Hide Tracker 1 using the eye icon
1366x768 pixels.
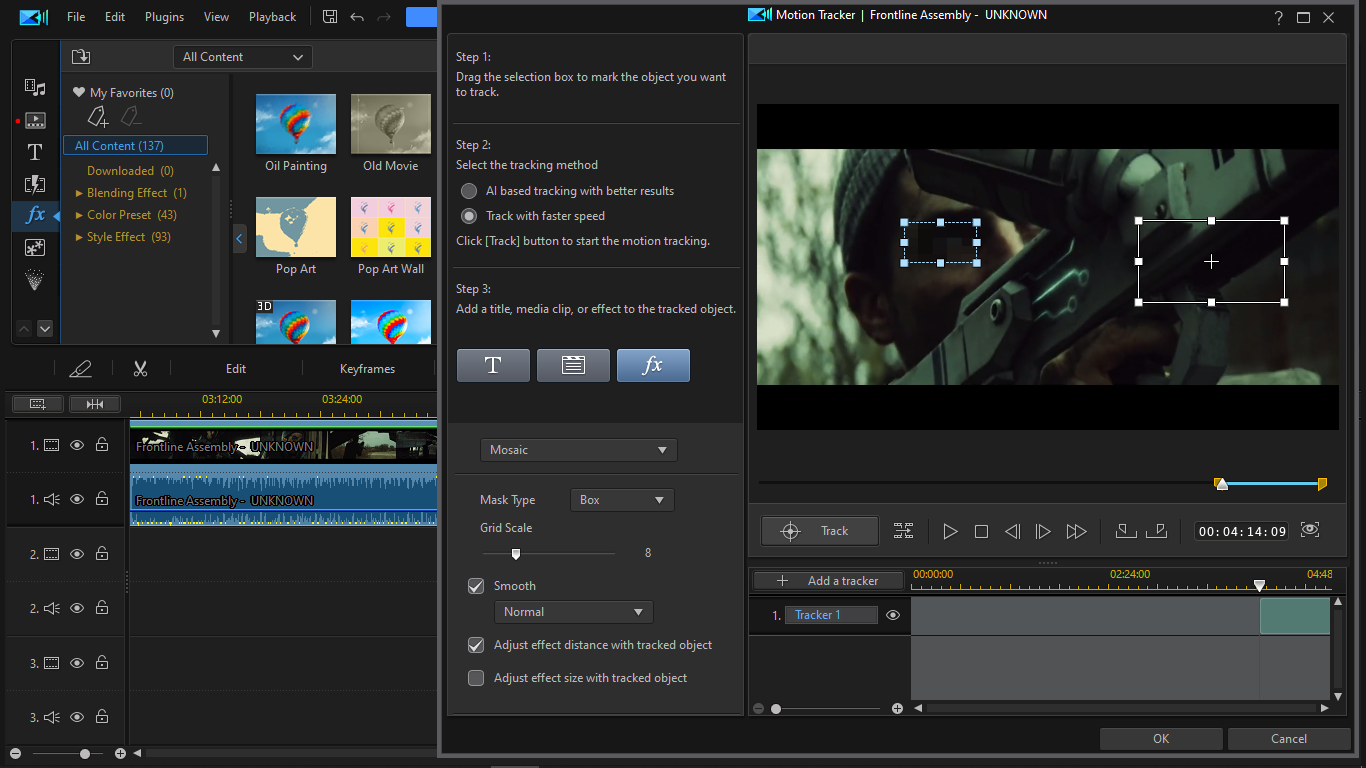tap(893, 615)
